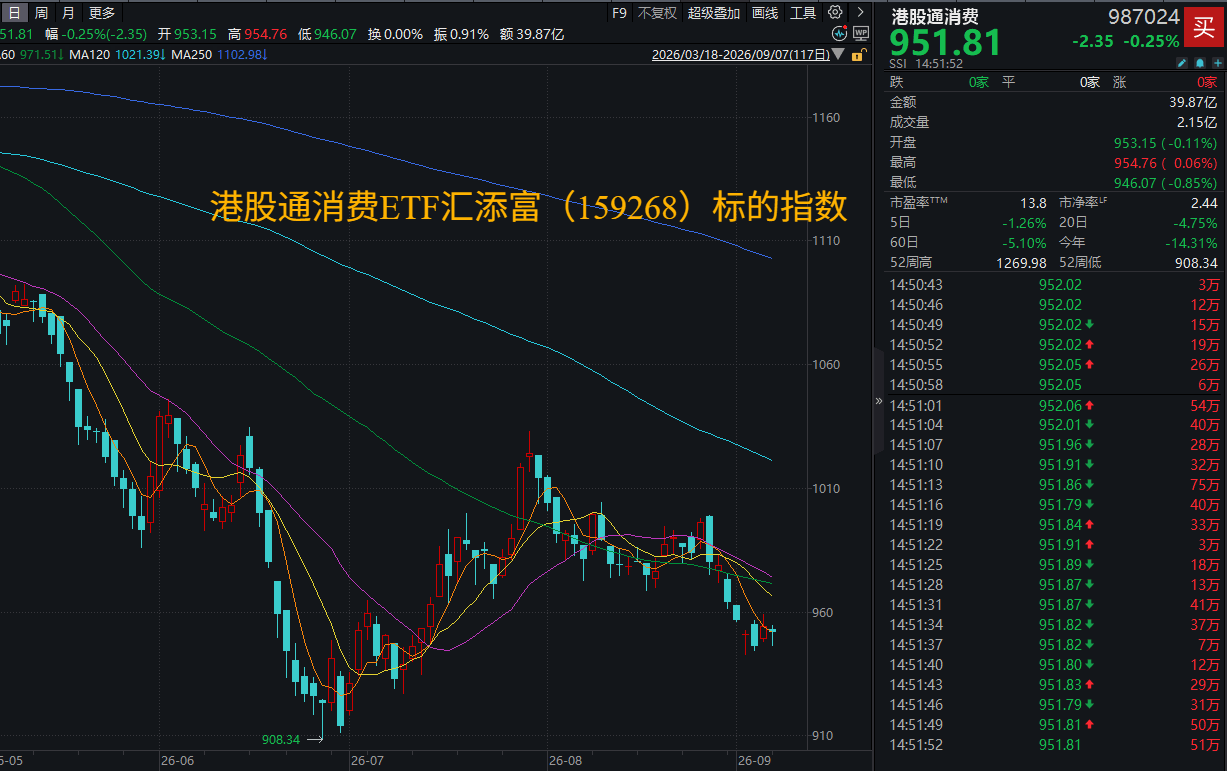
Task: Open the 不复权 adjustment dropdown
Action: point(657,13)
